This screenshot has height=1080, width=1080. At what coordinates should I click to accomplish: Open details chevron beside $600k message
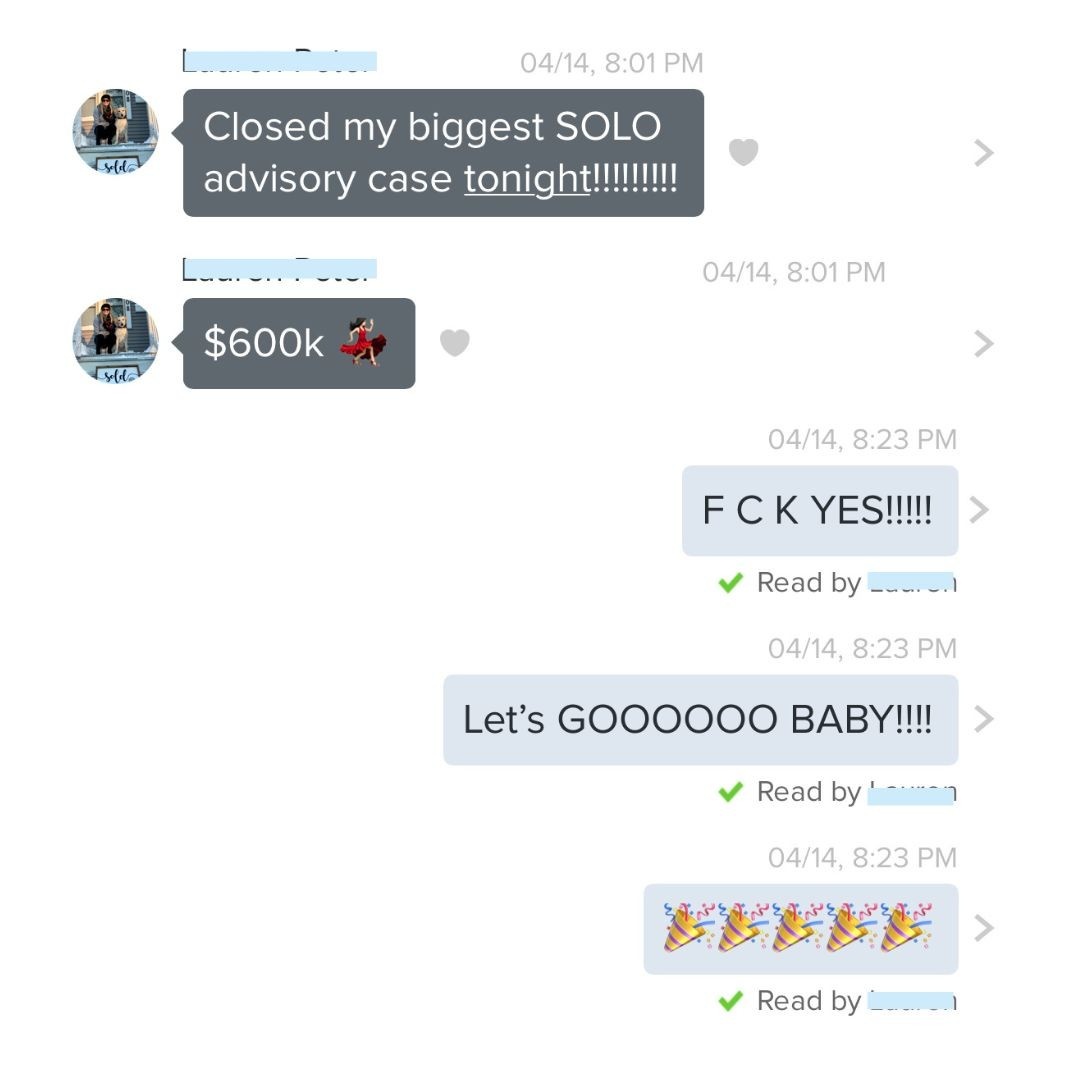pos(984,343)
